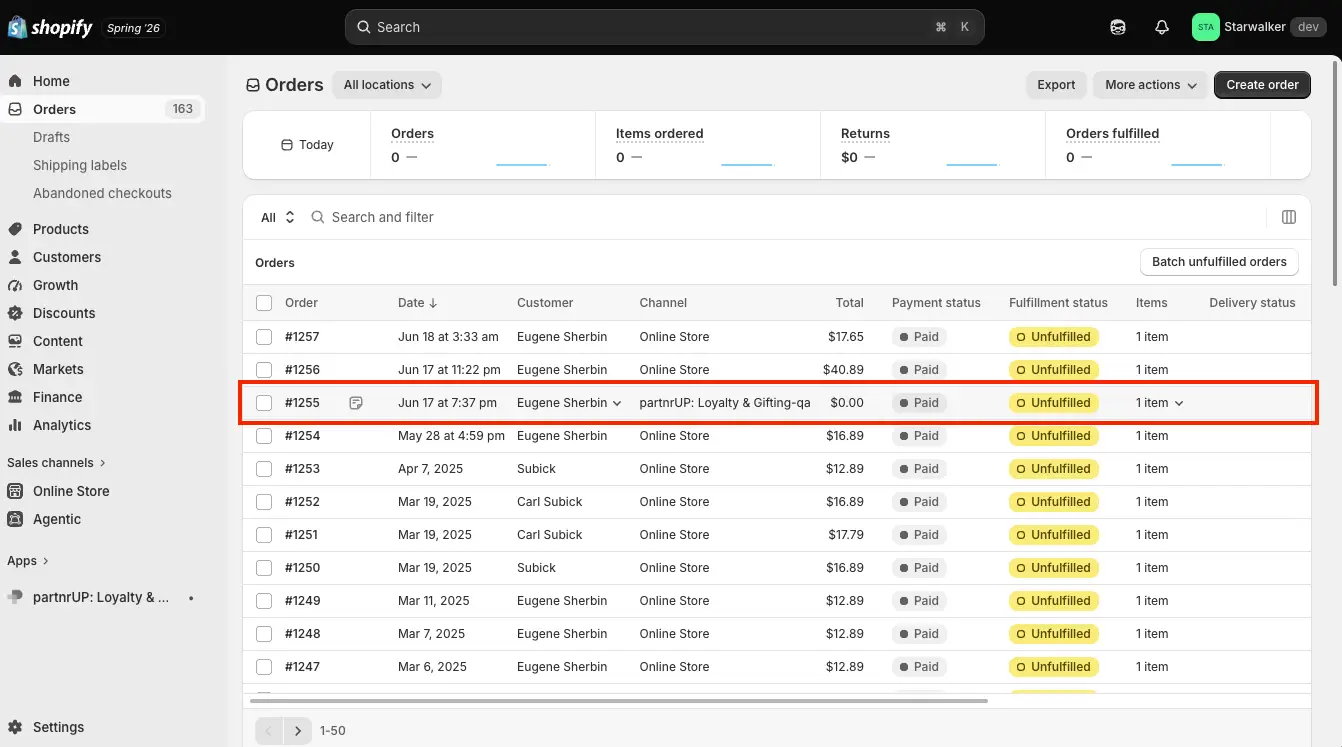Expand the Apps section
Screen dimensions: 1342x747
28,561
